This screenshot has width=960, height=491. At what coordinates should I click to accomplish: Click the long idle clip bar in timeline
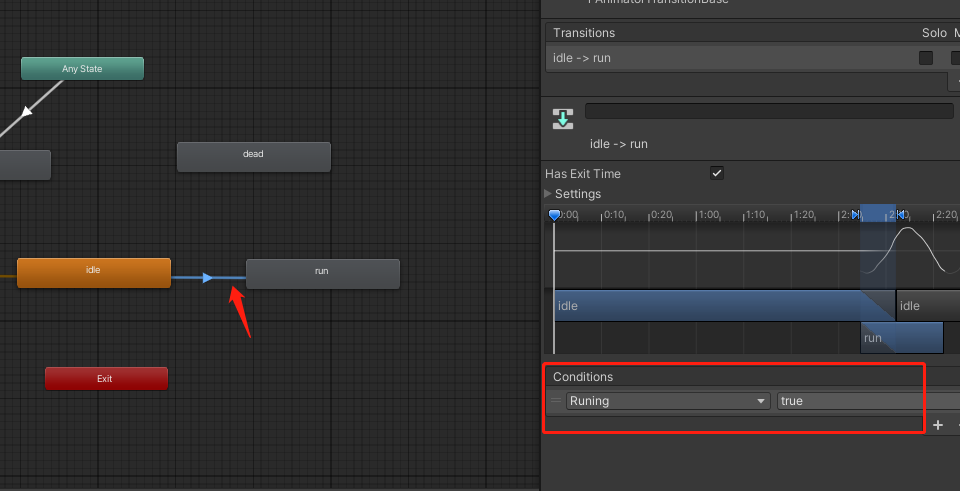[724, 305]
